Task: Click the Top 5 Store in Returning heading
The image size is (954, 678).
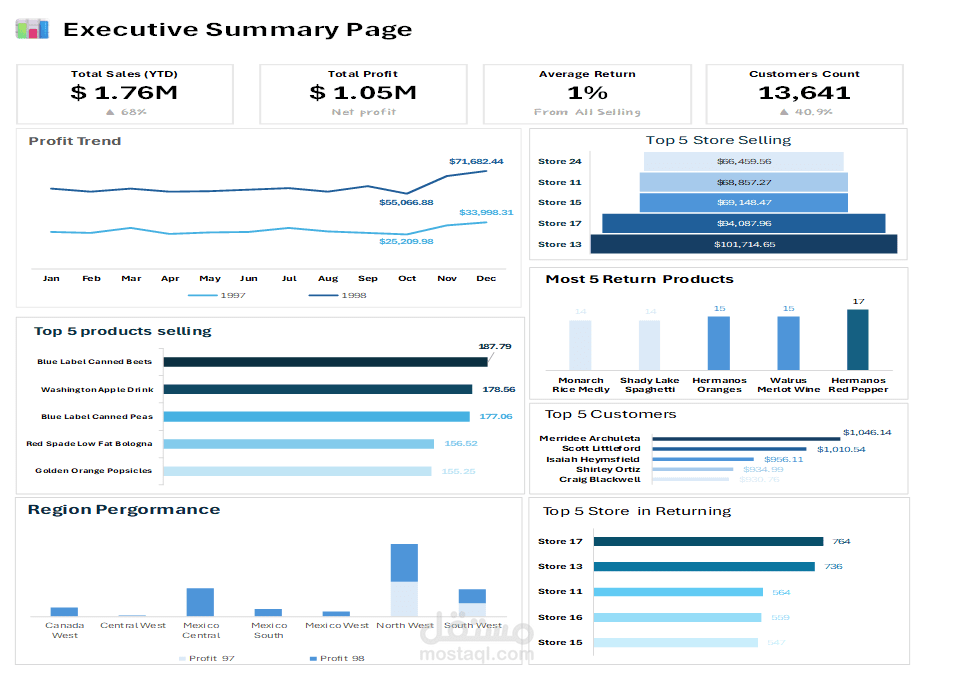Action: click(x=637, y=512)
